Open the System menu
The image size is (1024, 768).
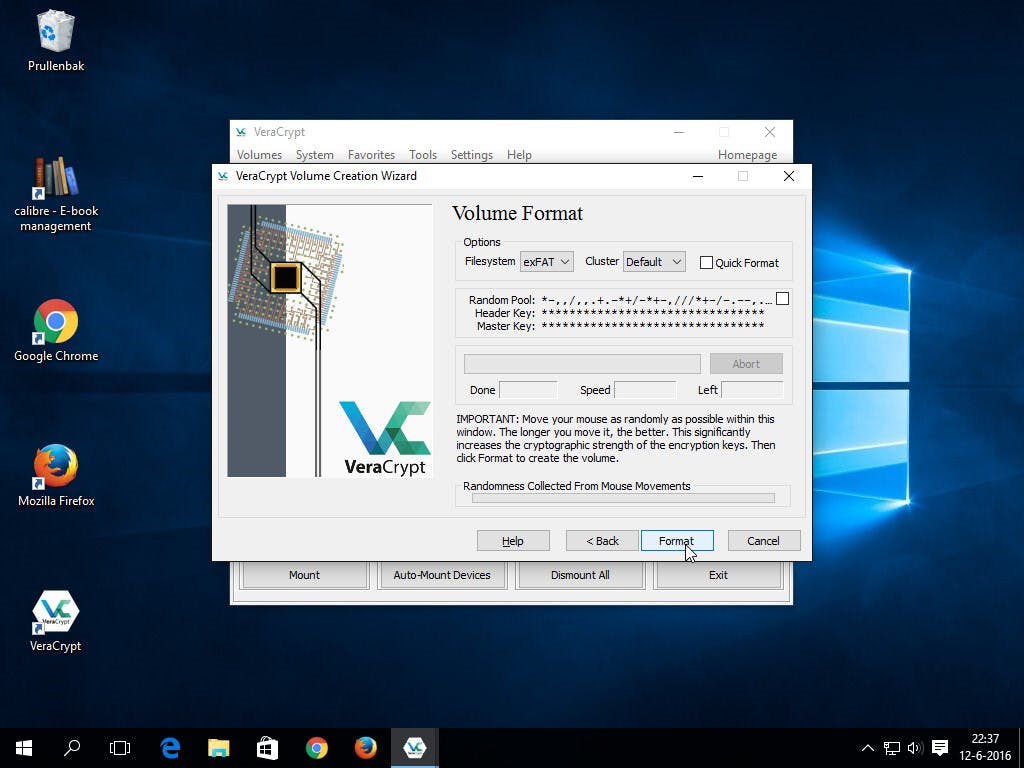point(315,155)
